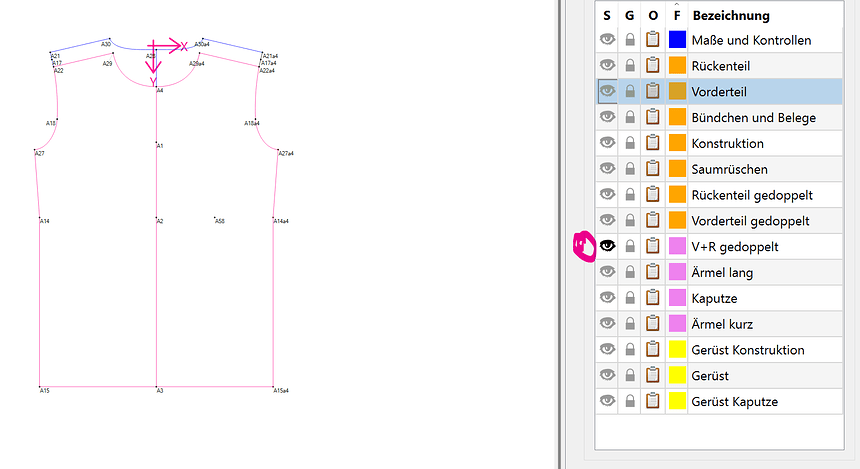The image size is (860, 469).
Task: Click the clipboard icon for Ärmel lang
Action: (x=653, y=272)
